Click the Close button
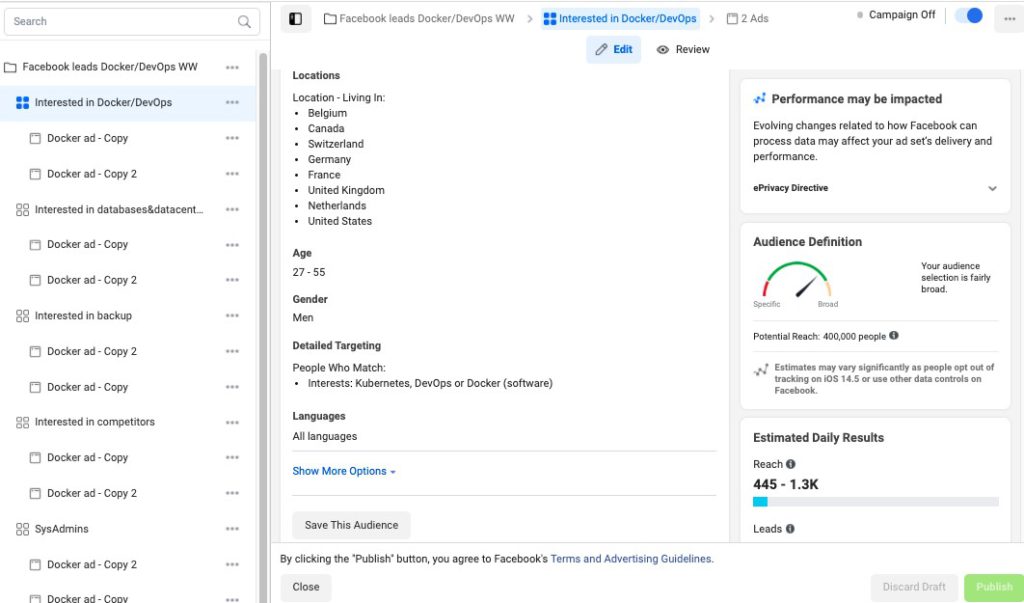This screenshot has width=1024, height=603. point(306,587)
